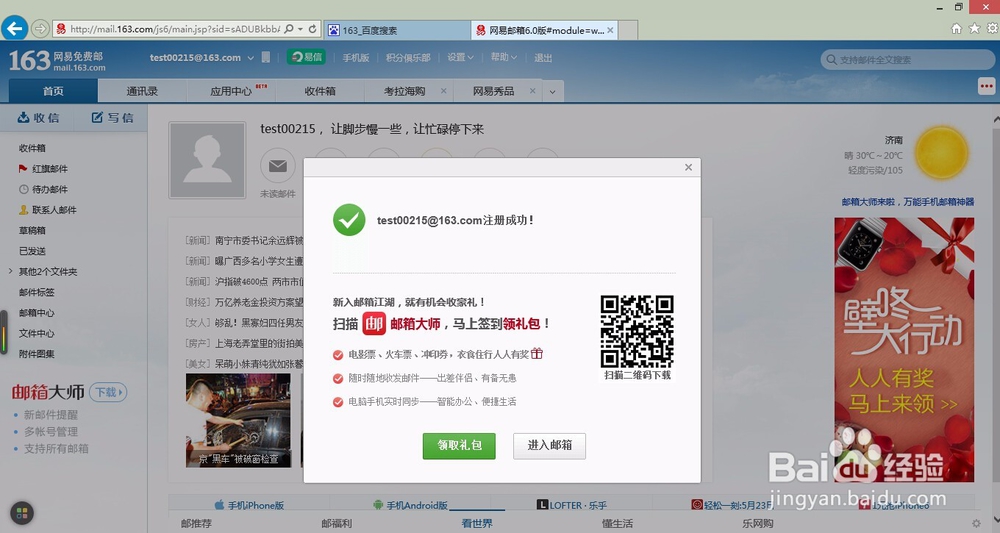
Task: Open the 手机iPhone版 link
Action: (249, 505)
